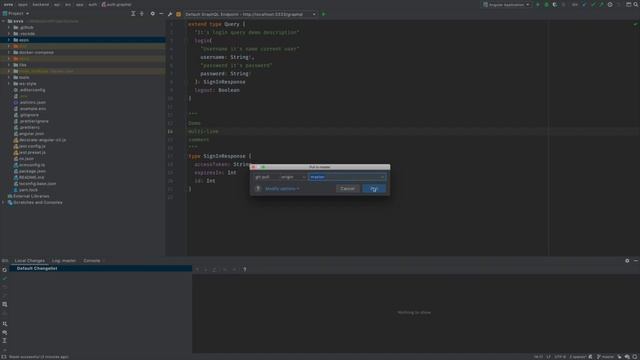Open the origin remote dropdown
This screenshot has height=360, width=640.
293,177
